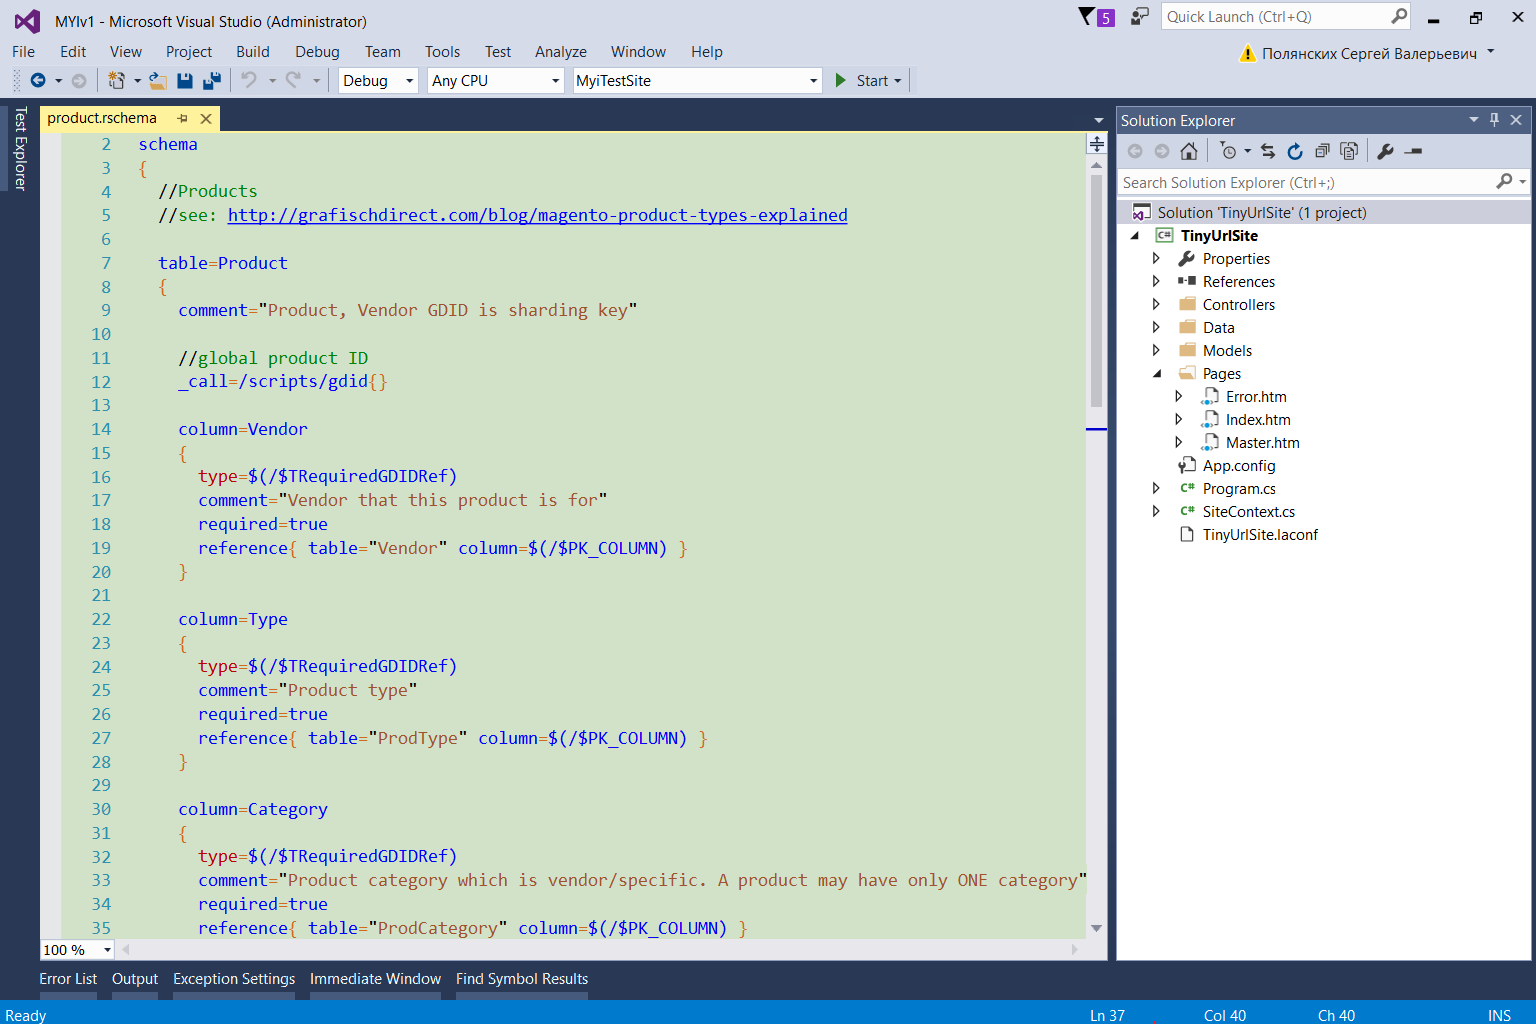Screen dimensions: 1536x1024
Task: Click the Open File folder icon
Action: (158, 80)
